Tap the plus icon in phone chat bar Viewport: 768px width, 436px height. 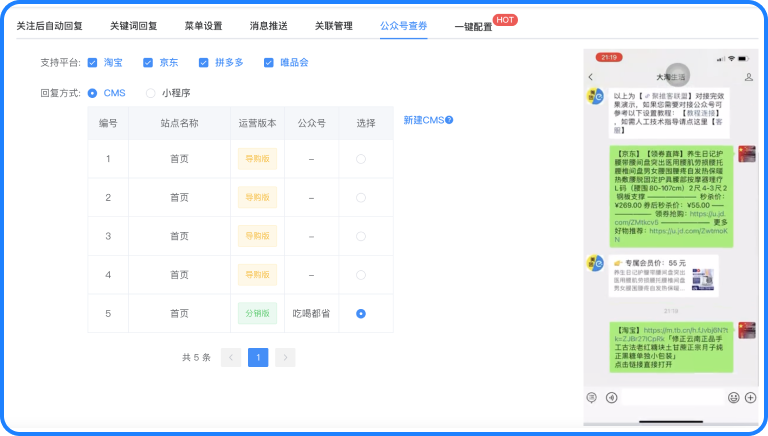[x=750, y=397]
